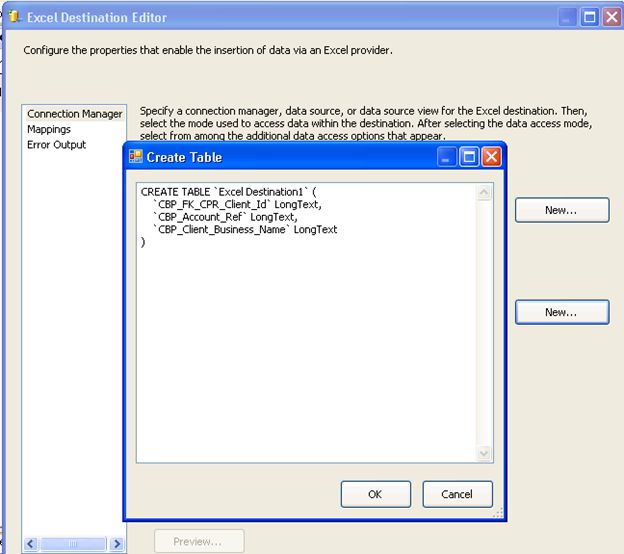Cancel the Create Table dialog
The width and height of the screenshot is (624, 554).
457,494
